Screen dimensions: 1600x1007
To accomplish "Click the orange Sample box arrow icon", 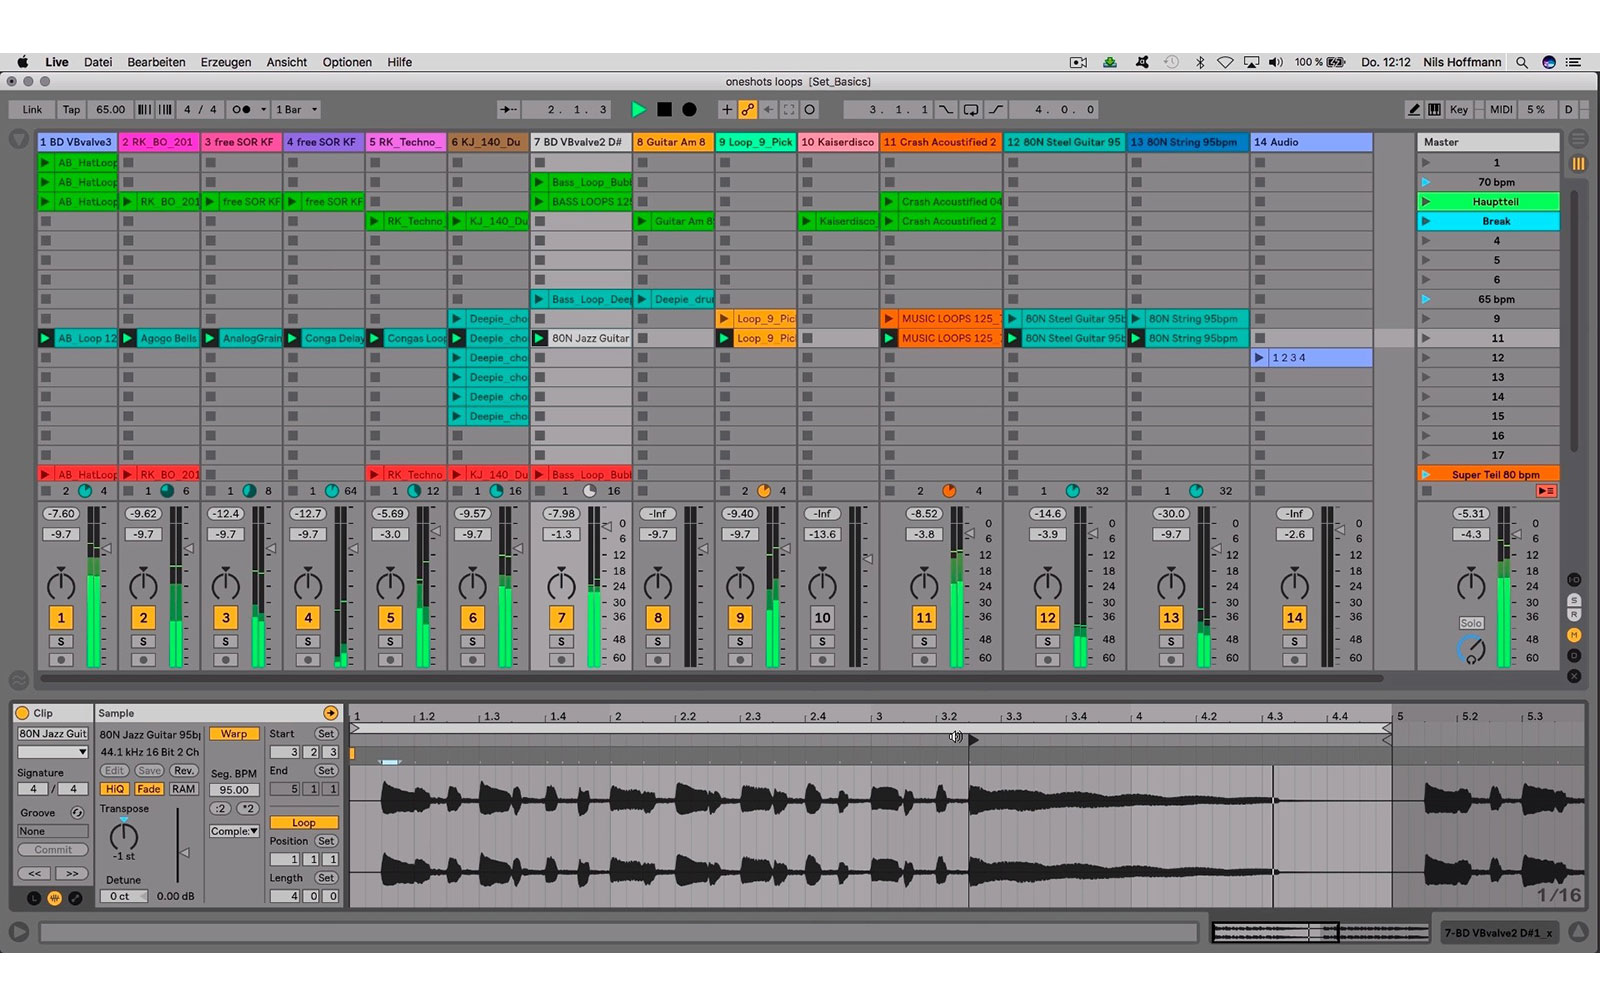I will point(331,713).
